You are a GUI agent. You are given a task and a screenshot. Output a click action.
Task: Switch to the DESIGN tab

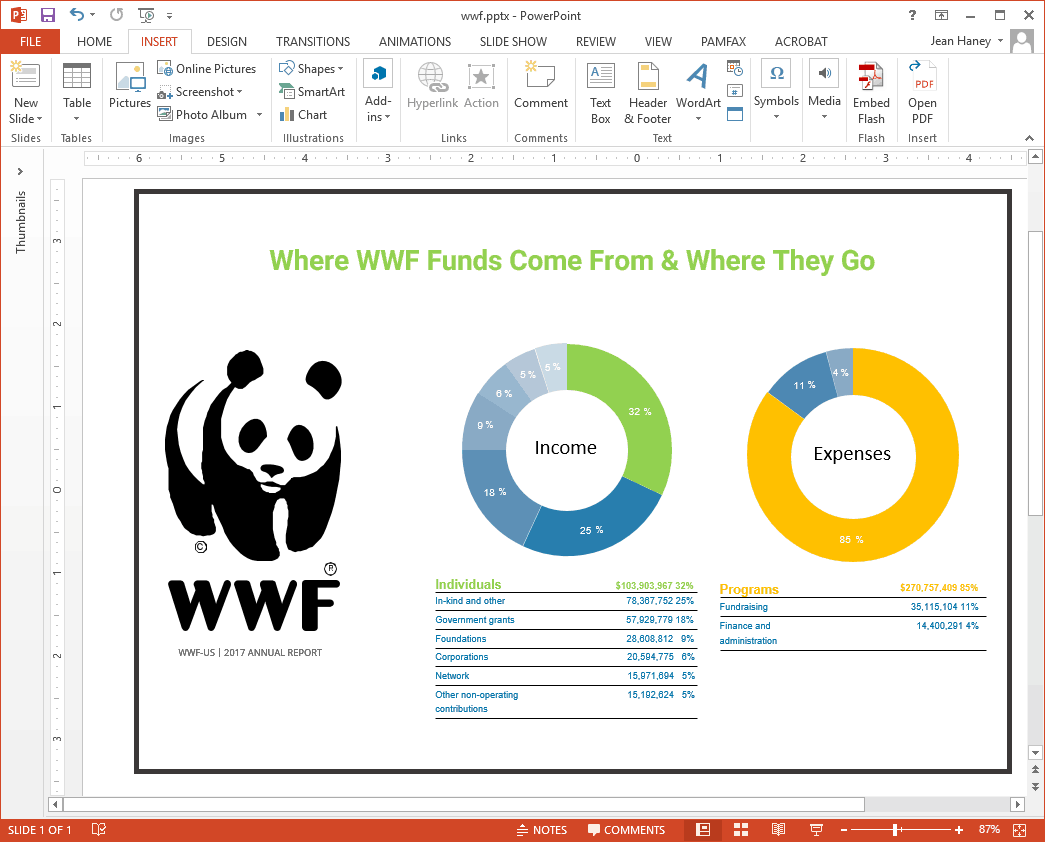[227, 41]
